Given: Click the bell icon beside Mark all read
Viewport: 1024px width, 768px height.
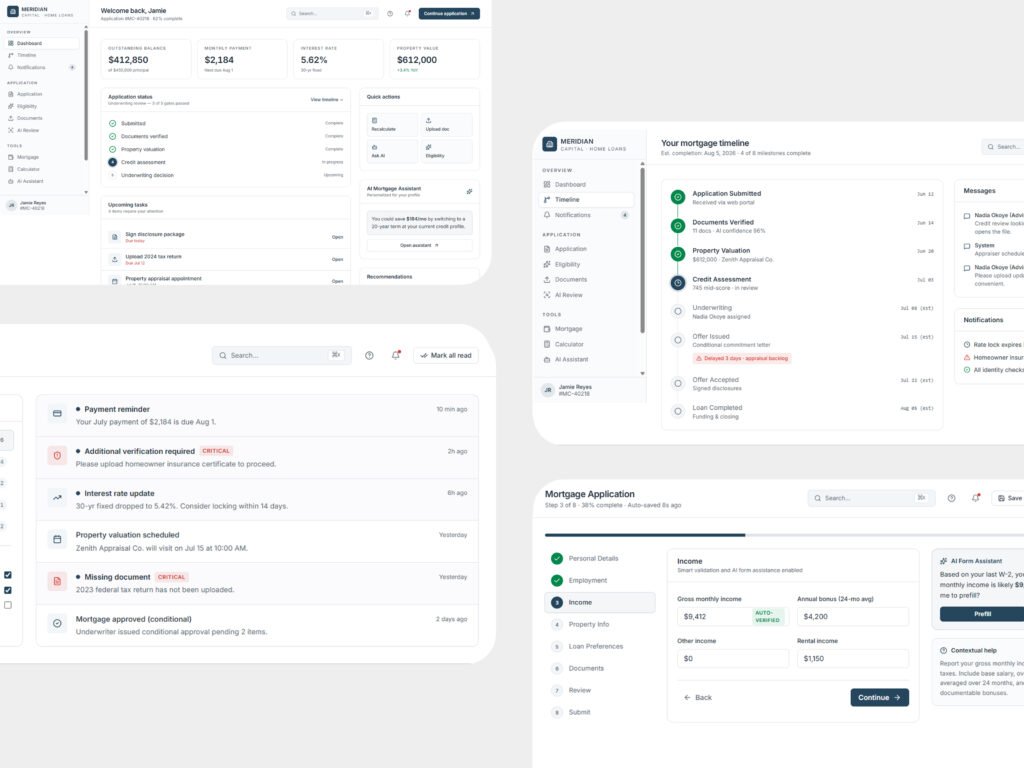Looking at the screenshot, I should point(396,355).
